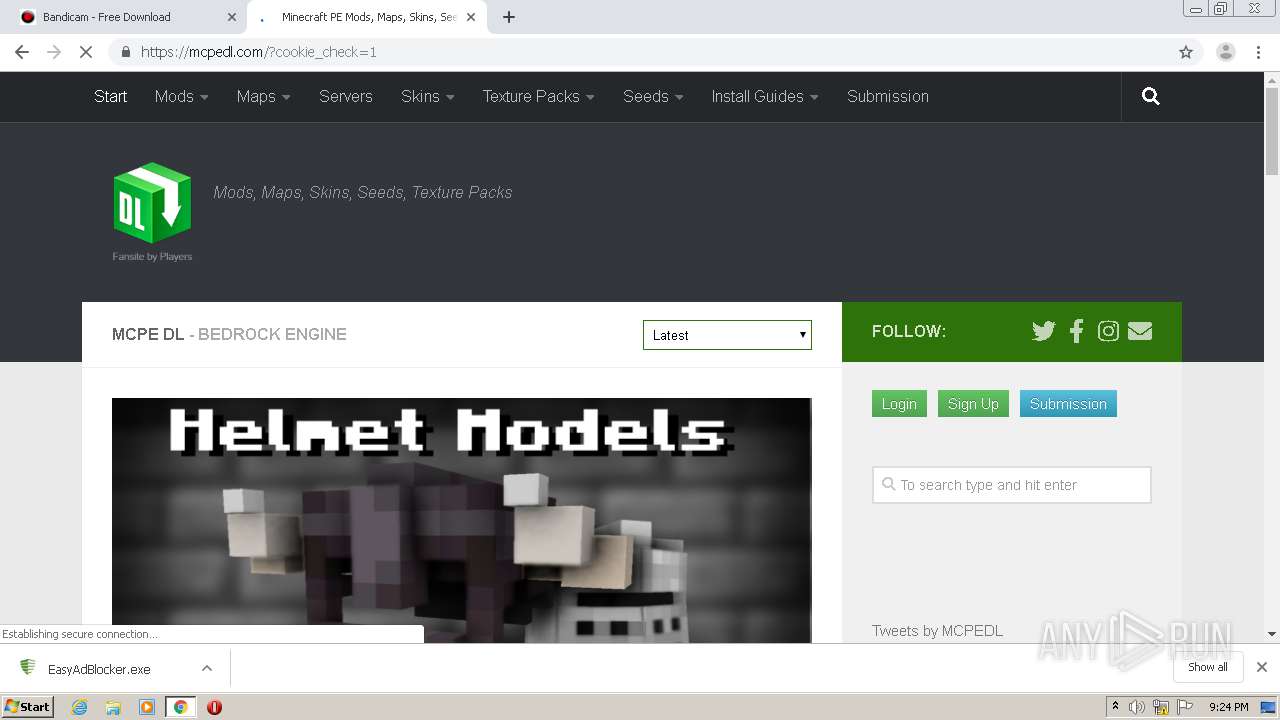The width and height of the screenshot is (1280, 720).
Task: Stop page loading with X button
Action: coord(86,52)
